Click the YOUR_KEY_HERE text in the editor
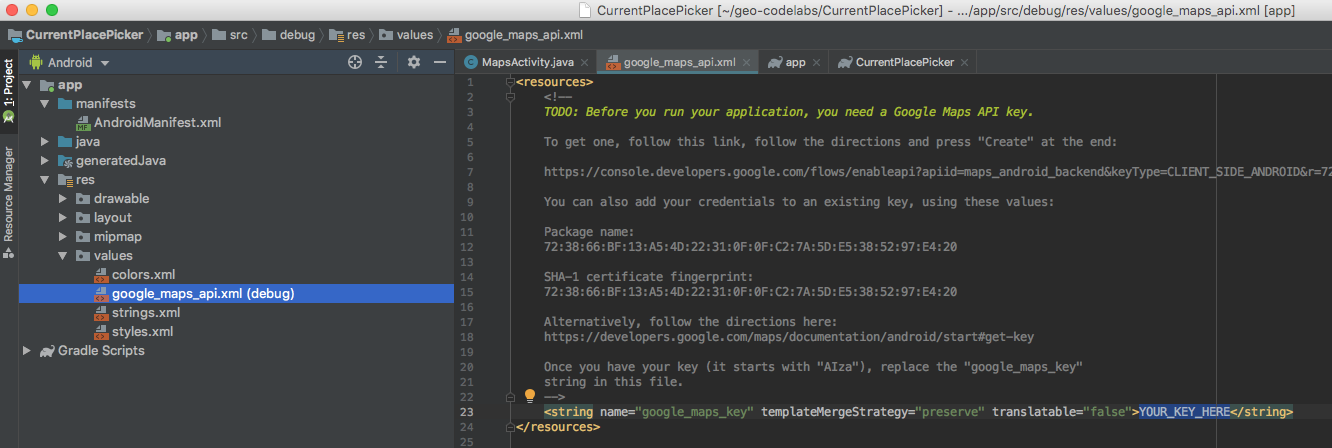1332x448 pixels. click(1184, 412)
